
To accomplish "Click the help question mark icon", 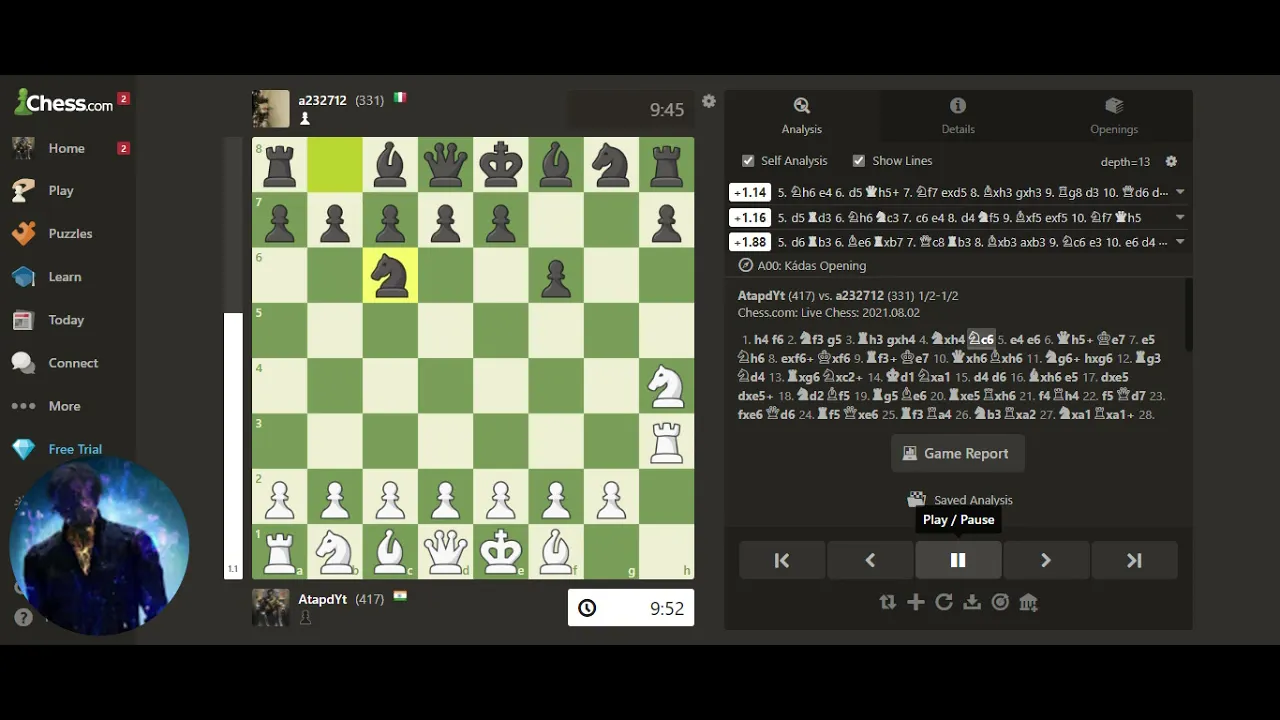I will tap(23, 617).
